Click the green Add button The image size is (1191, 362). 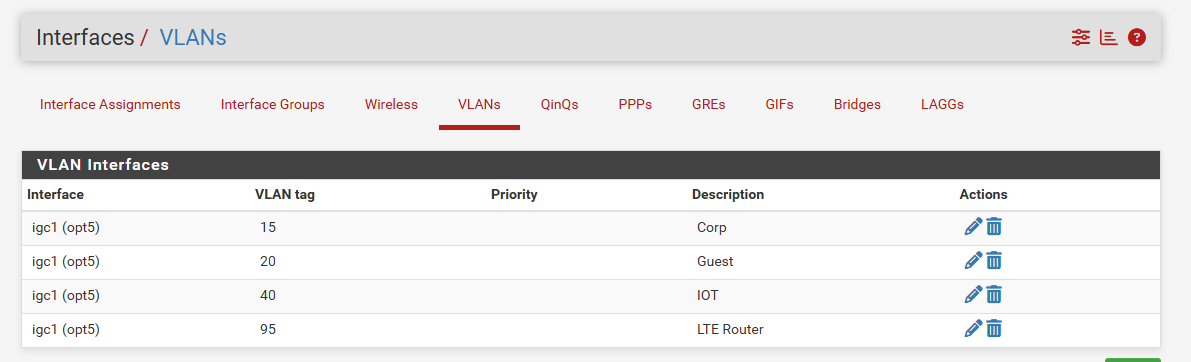[1133, 360]
